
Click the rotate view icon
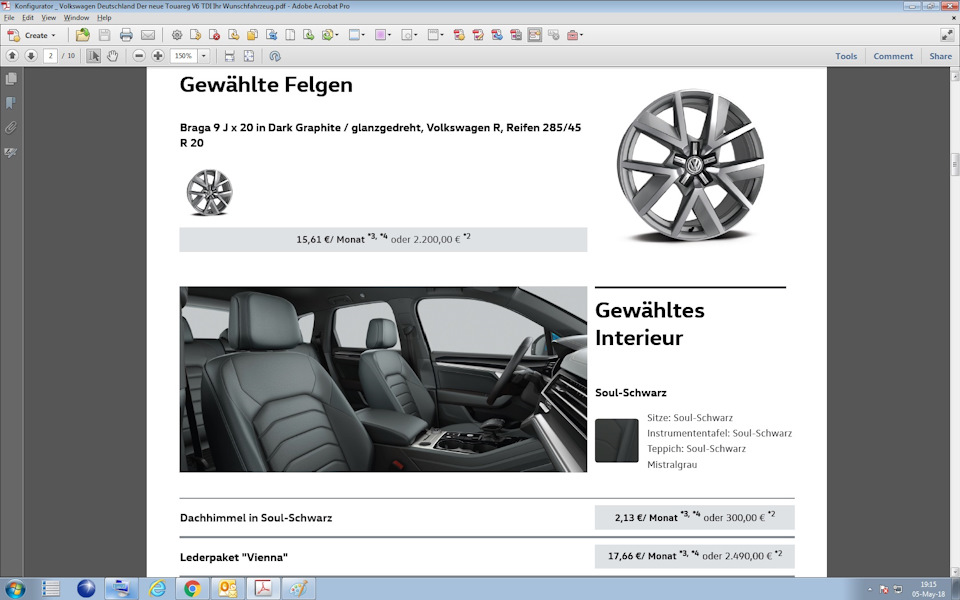click(x=275, y=56)
